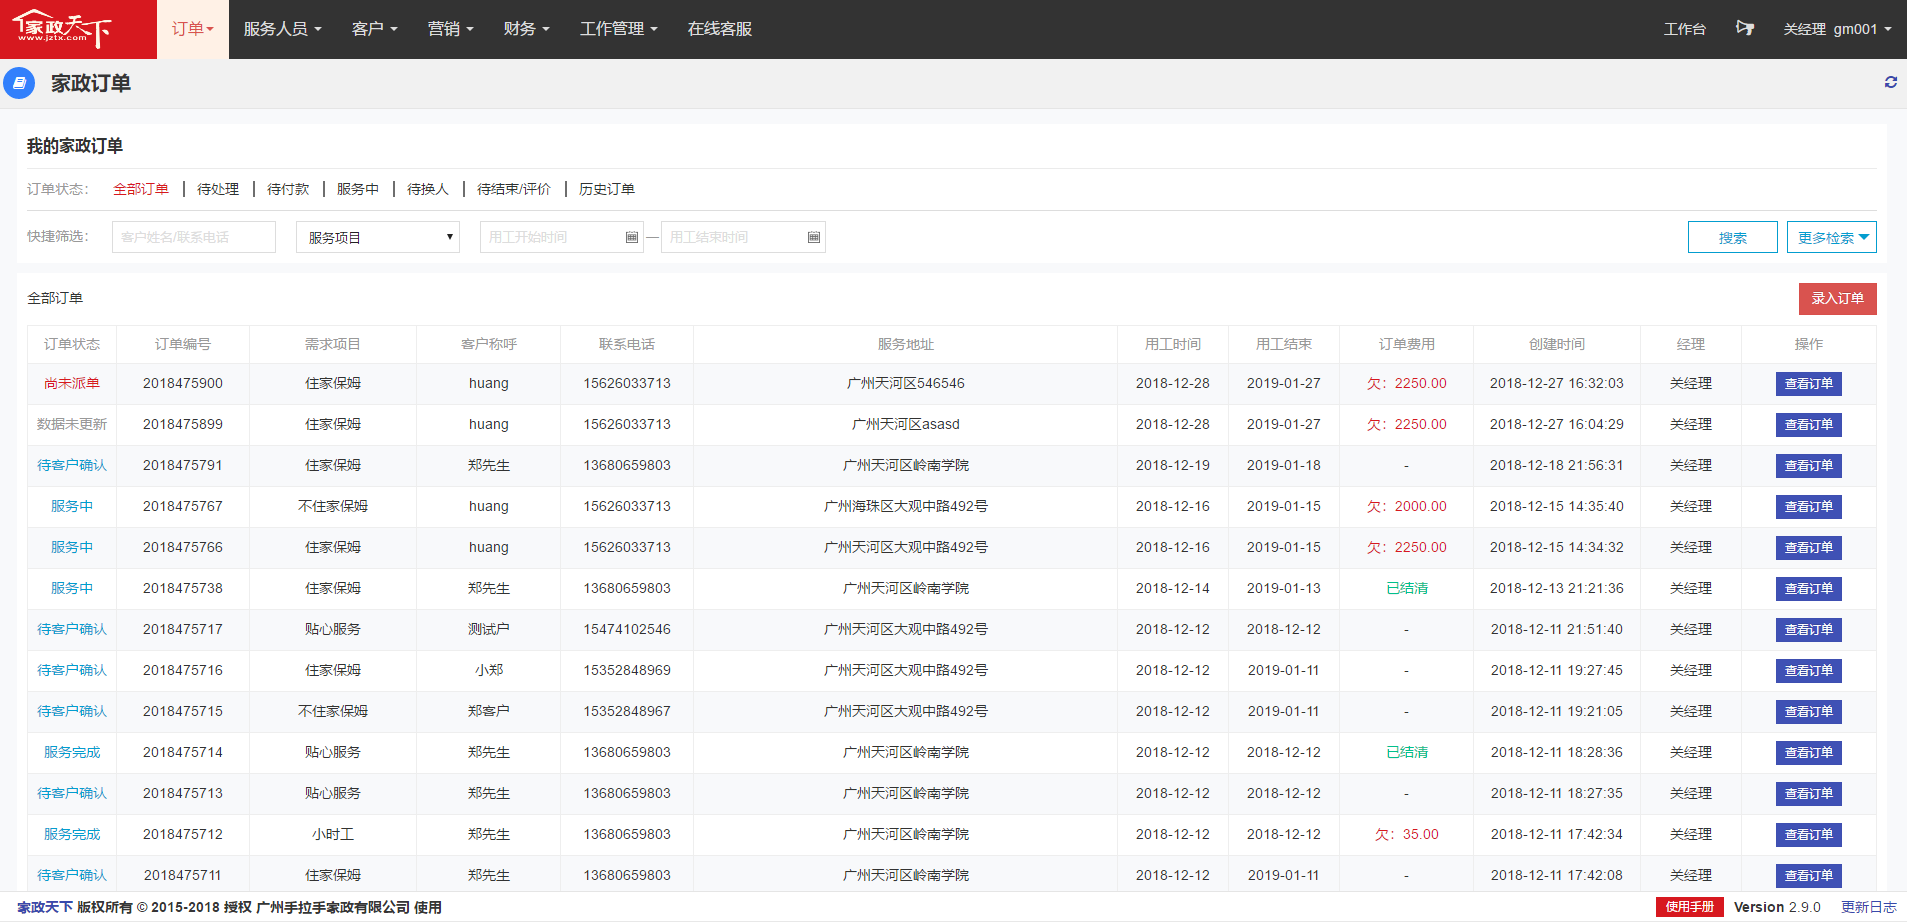1907x922 pixels.
Task: Open the 使用手册 button in footer
Action: [x=1690, y=907]
